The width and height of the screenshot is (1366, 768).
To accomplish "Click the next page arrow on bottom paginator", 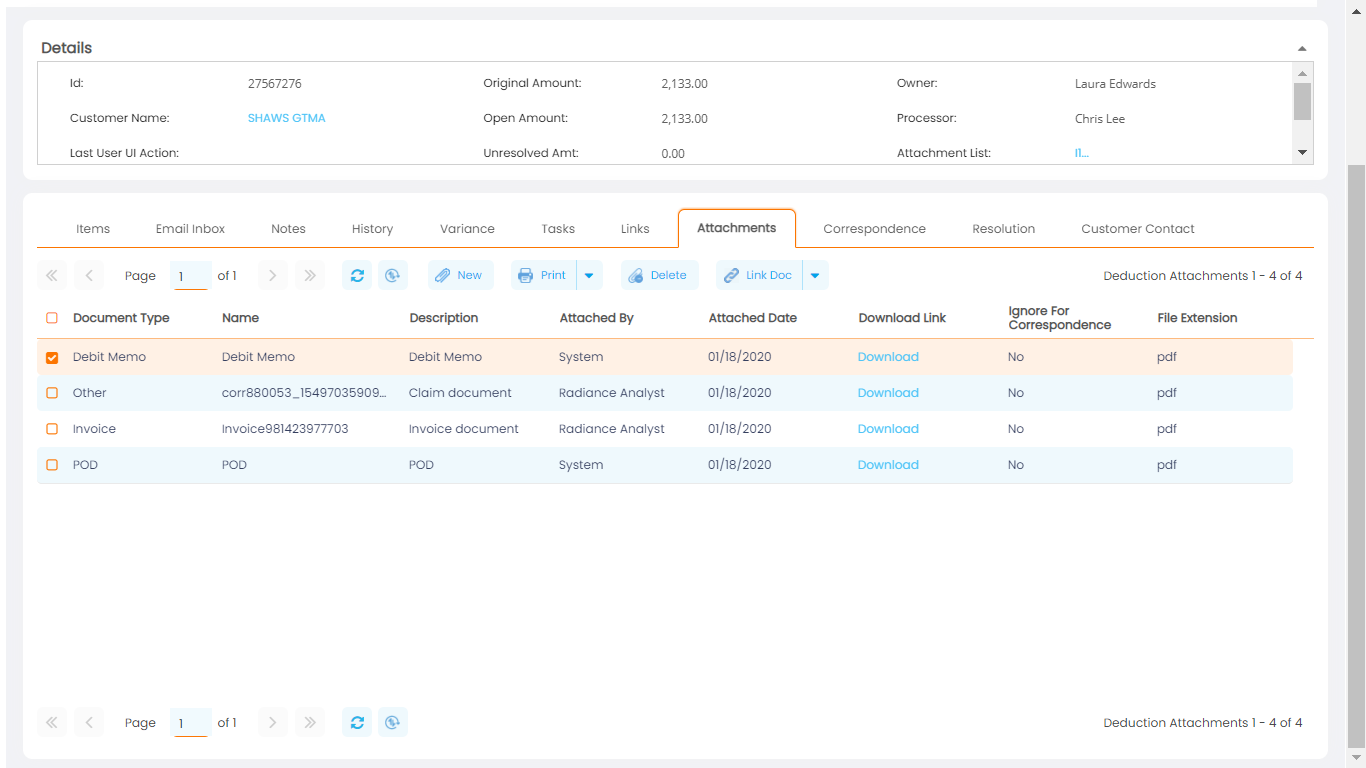I will (272, 722).
